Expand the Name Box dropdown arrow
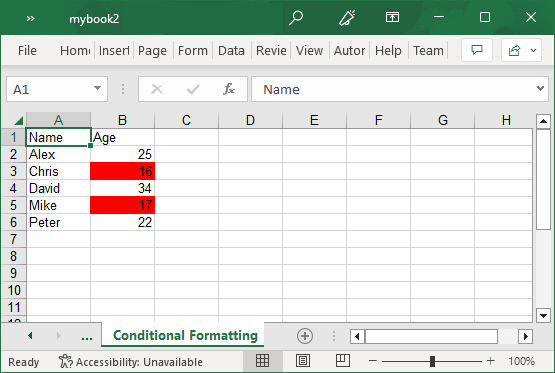 pyautogui.click(x=97, y=88)
